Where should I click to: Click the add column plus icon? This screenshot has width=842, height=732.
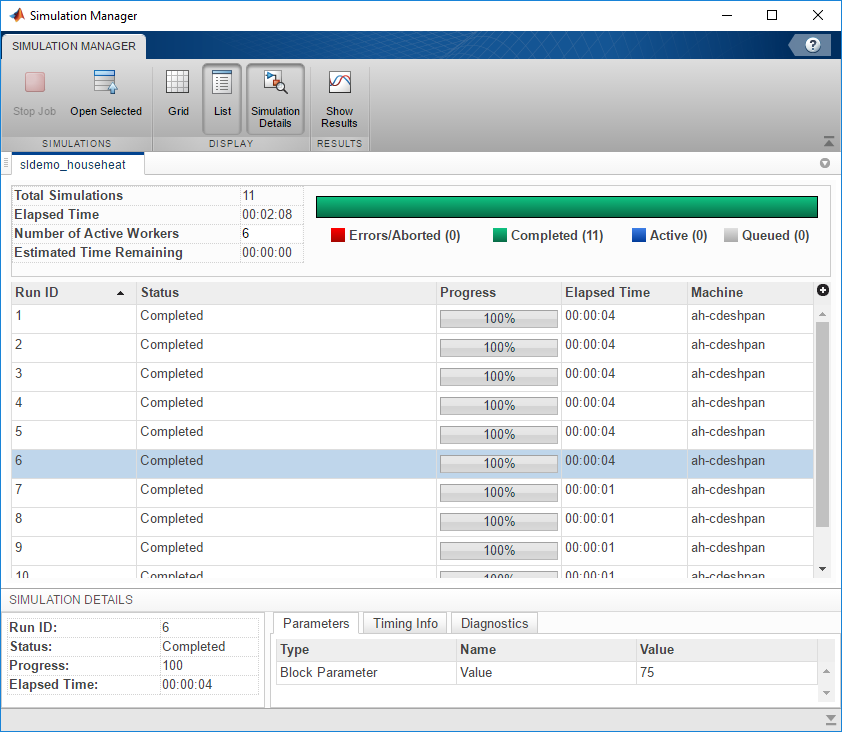(x=823, y=291)
